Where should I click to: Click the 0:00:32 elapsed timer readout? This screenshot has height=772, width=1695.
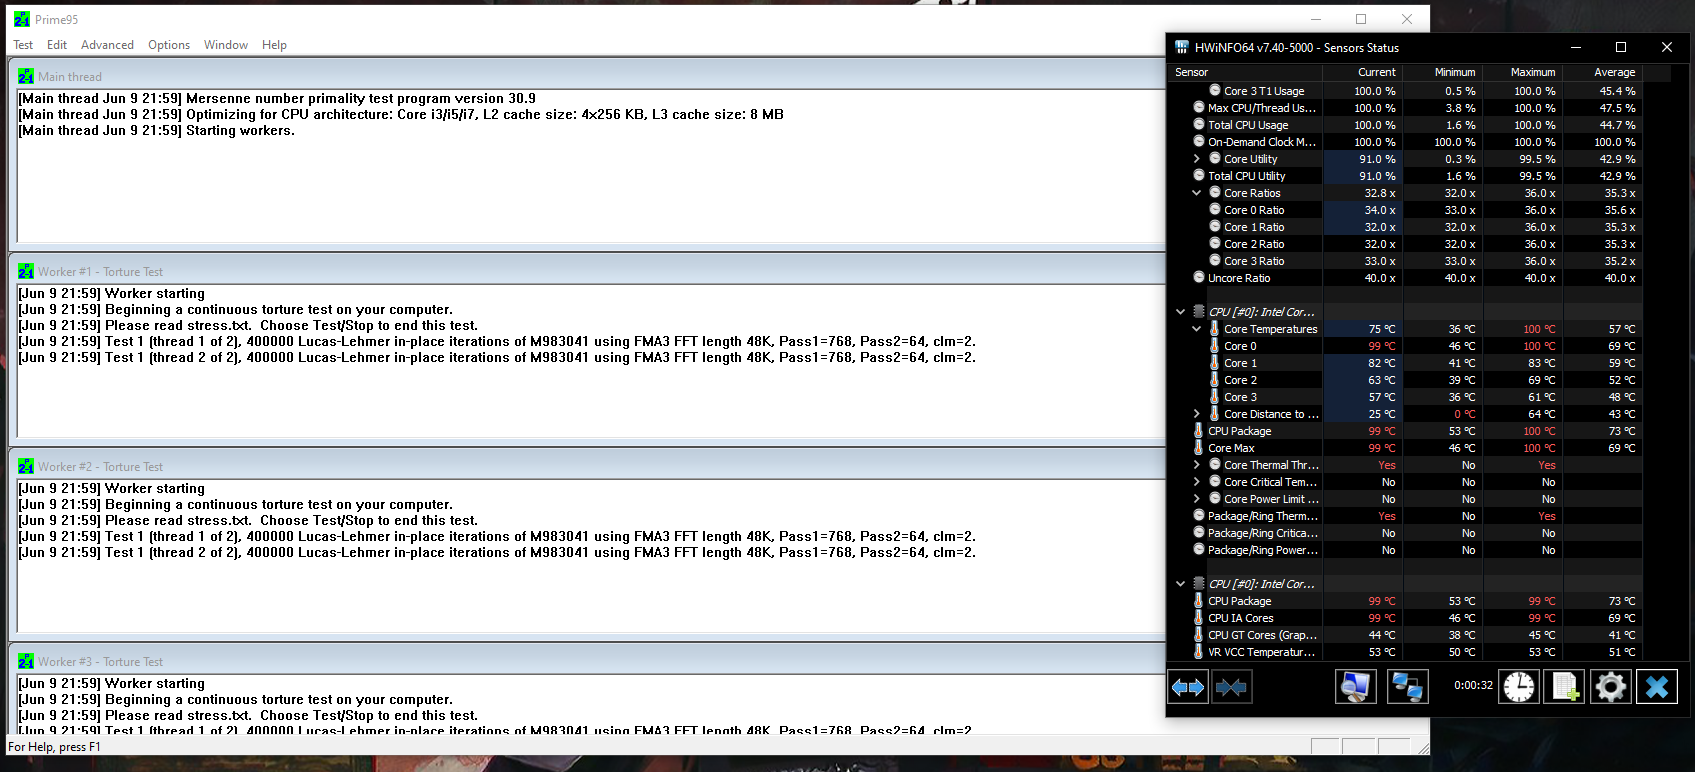click(1473, 686)
